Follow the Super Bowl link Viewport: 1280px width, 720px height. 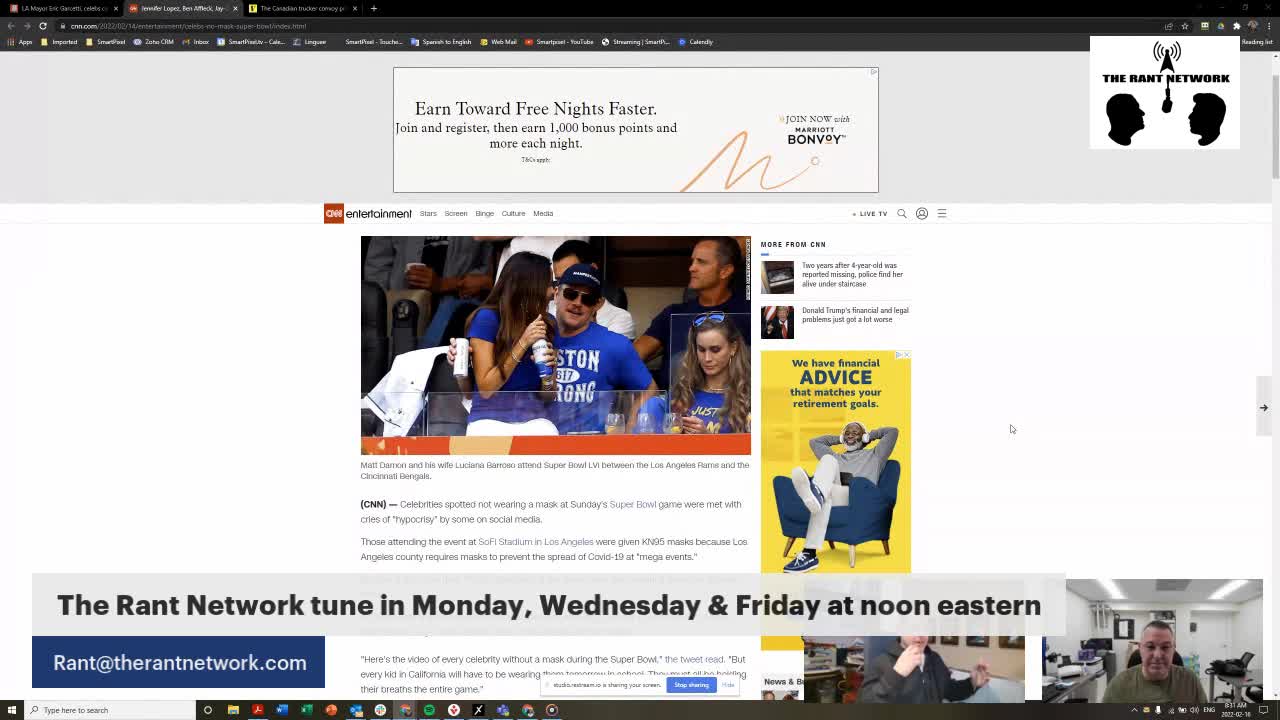click(633, 504)
